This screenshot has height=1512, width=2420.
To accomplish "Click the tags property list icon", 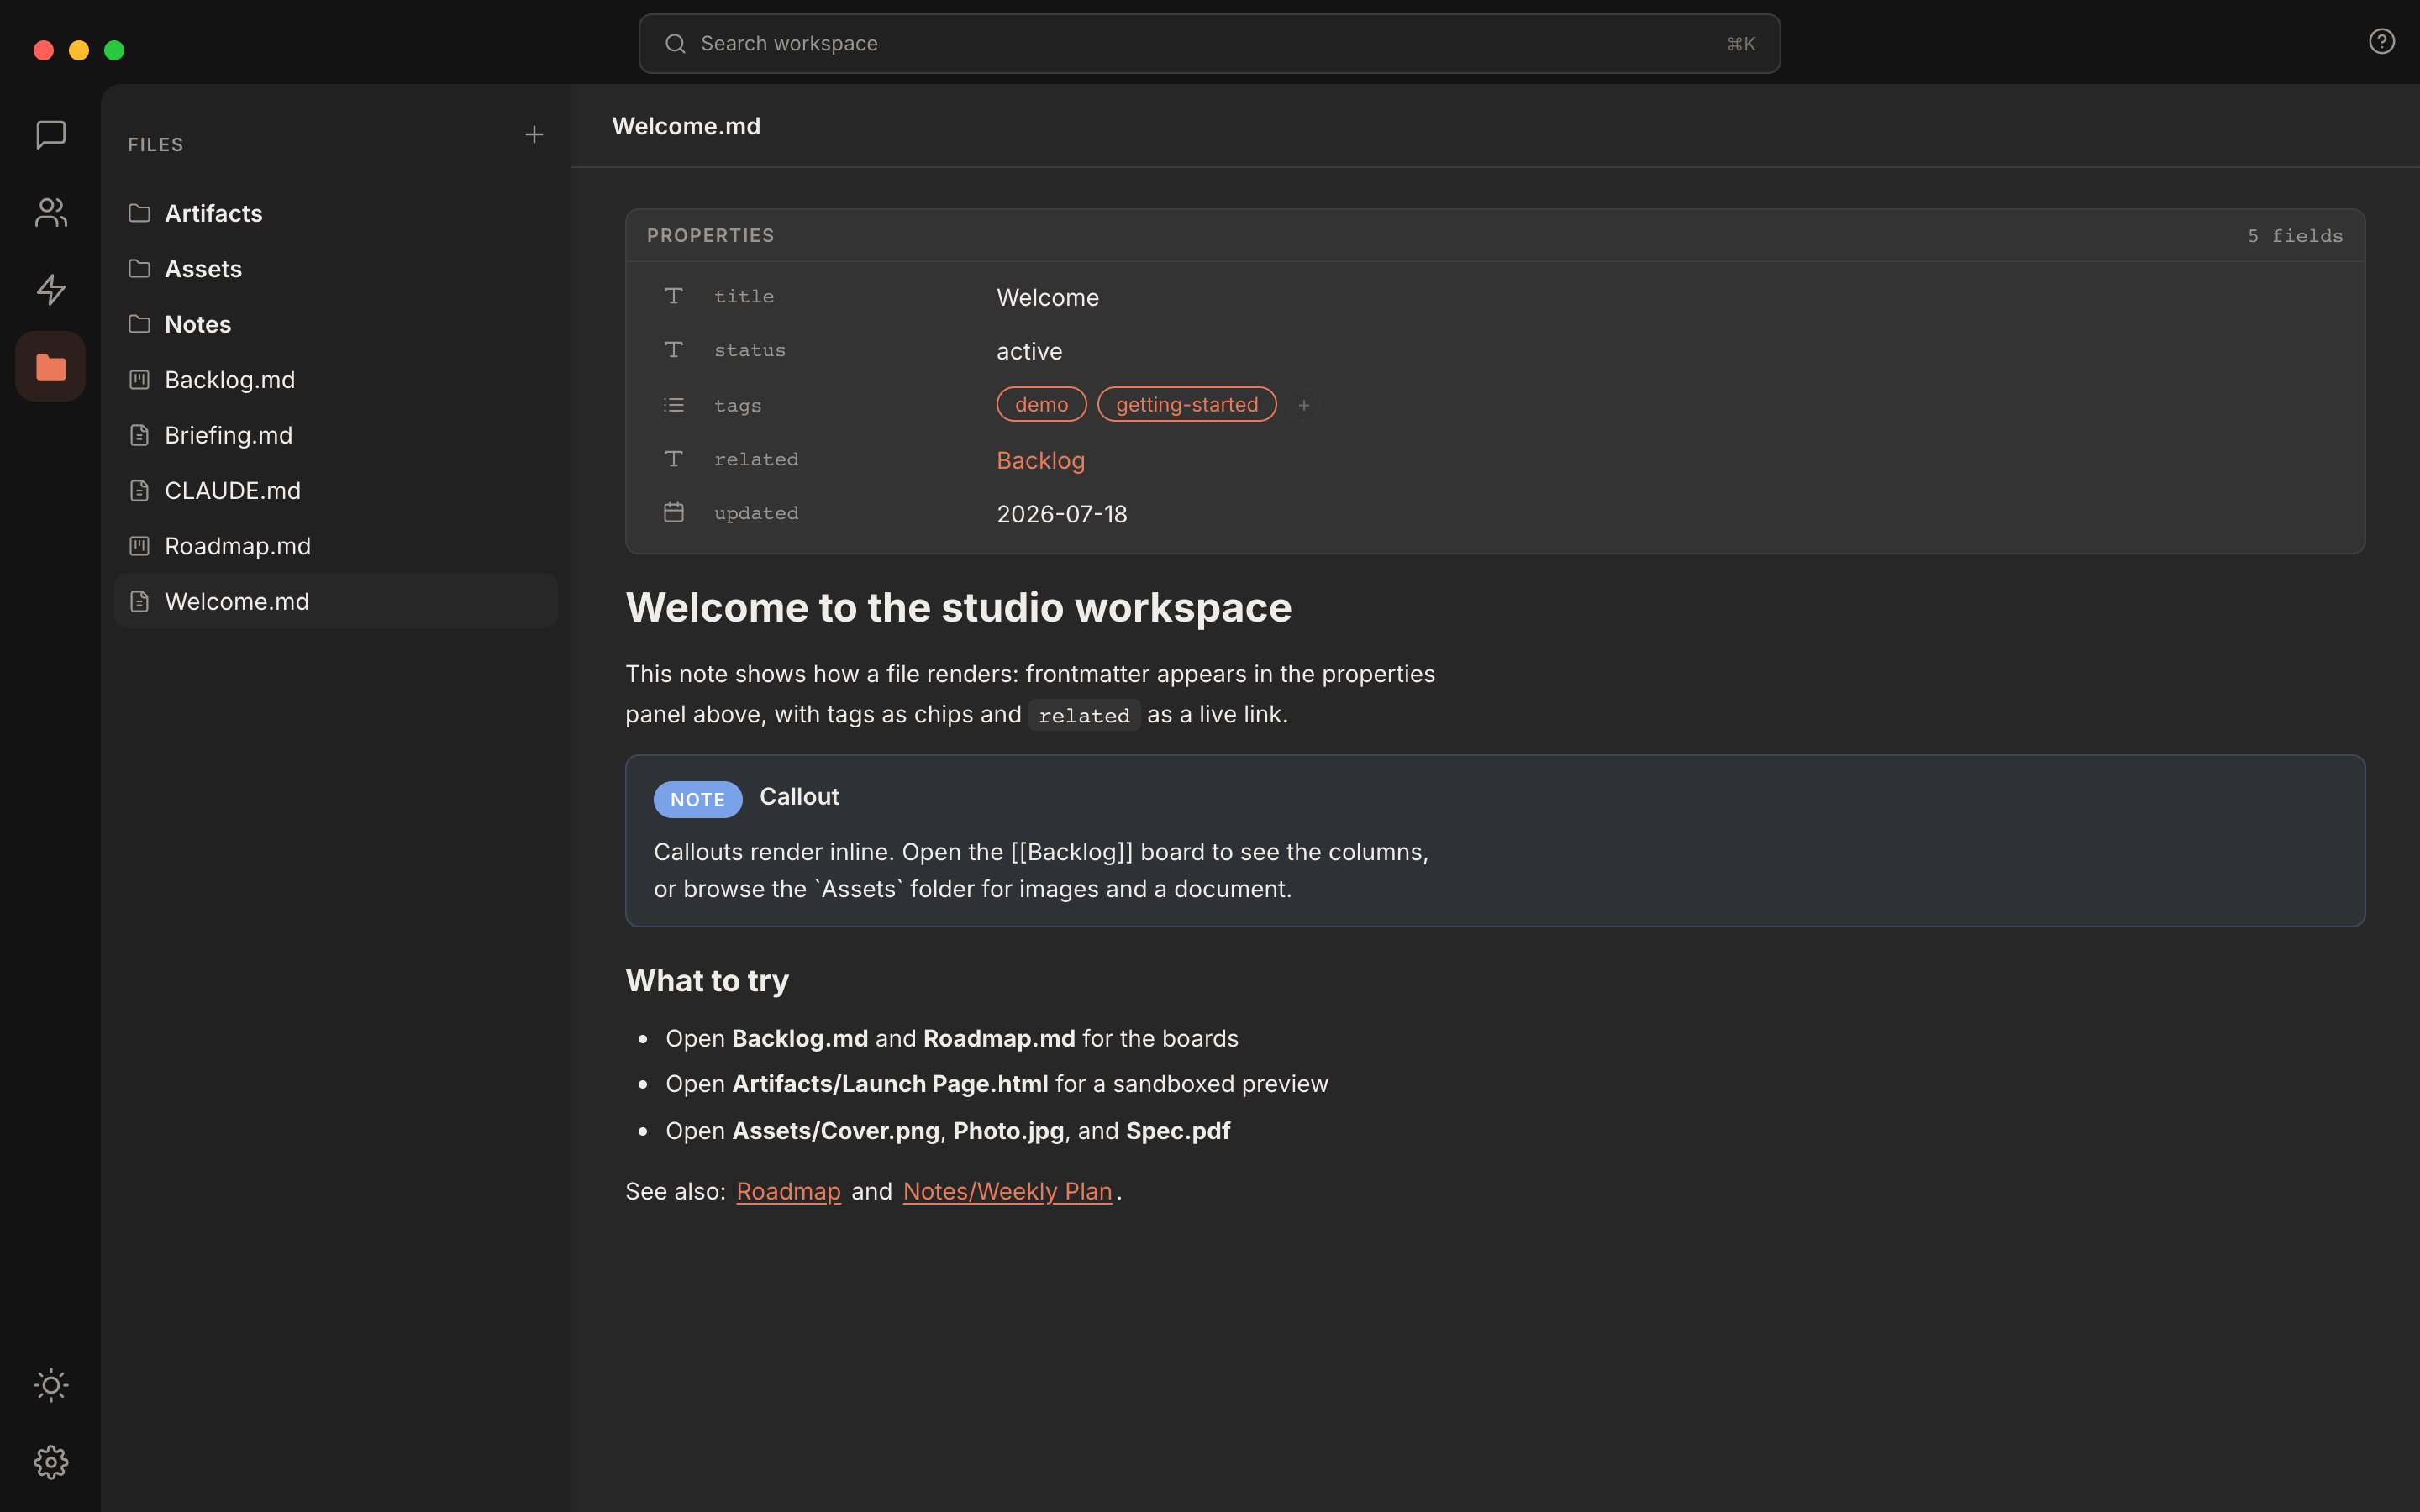I will coord(674,405).
